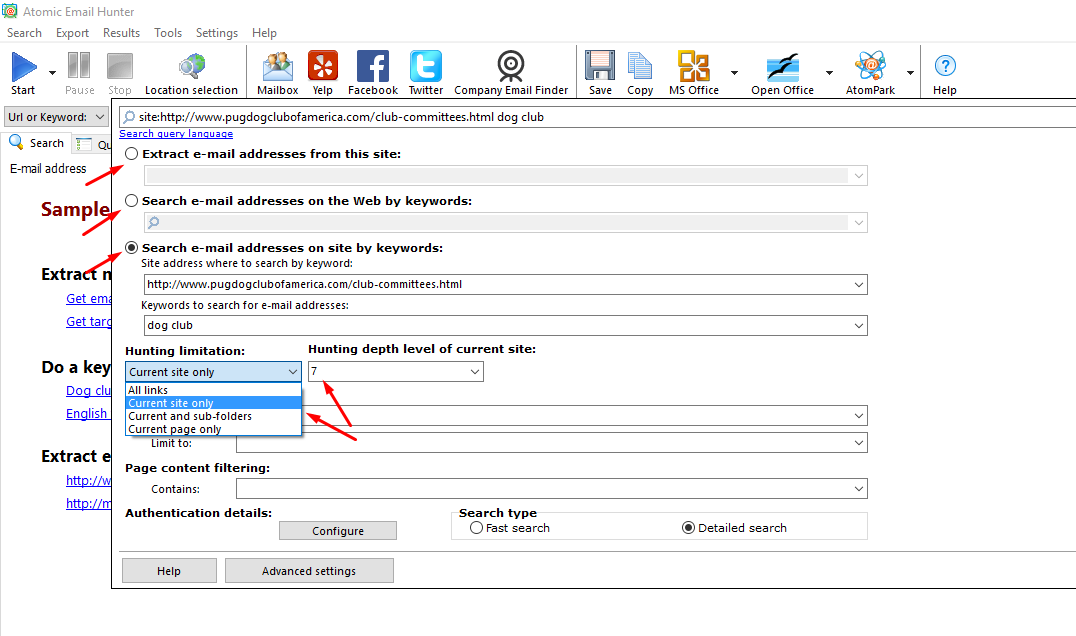Export results to Open Office
The image size is (1076, 636).
pyautogui.click(x=782, y=67)
